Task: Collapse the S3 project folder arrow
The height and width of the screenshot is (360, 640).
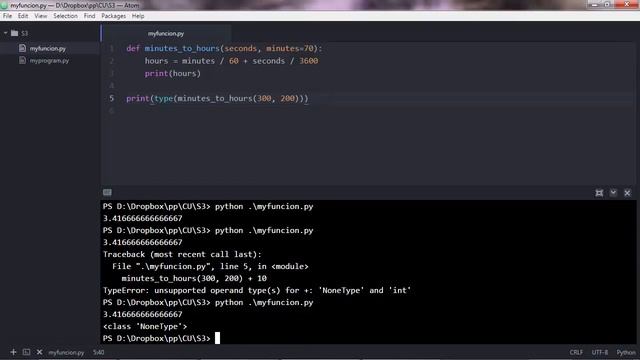Action: pyautogui.click(x=6, y=33)
